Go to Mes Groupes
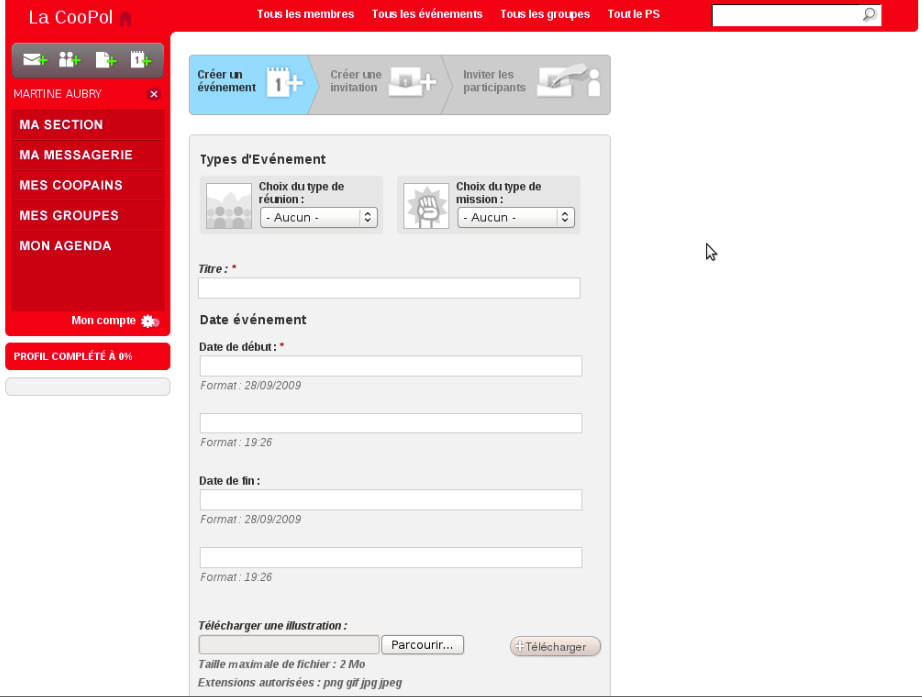This screenshot has width=922, height=697. pos(88,216)
